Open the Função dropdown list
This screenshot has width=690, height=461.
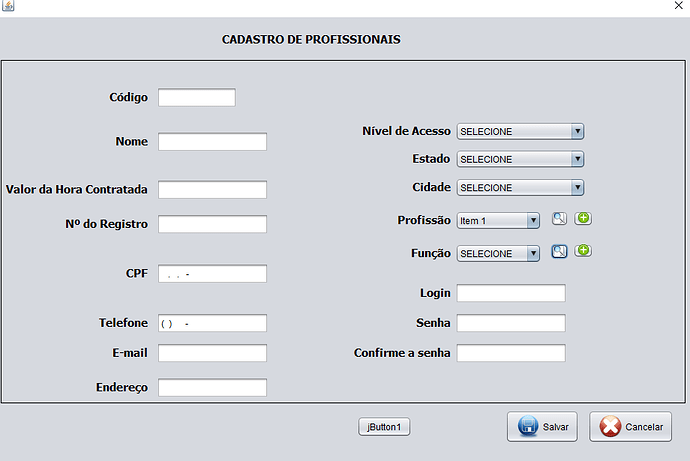point(498,253)
